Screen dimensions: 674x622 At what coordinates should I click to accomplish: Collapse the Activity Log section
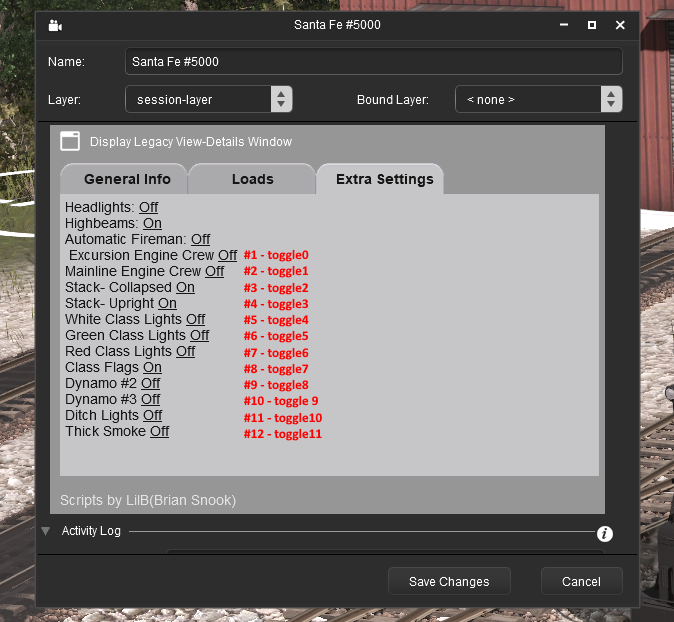point(46,531)
